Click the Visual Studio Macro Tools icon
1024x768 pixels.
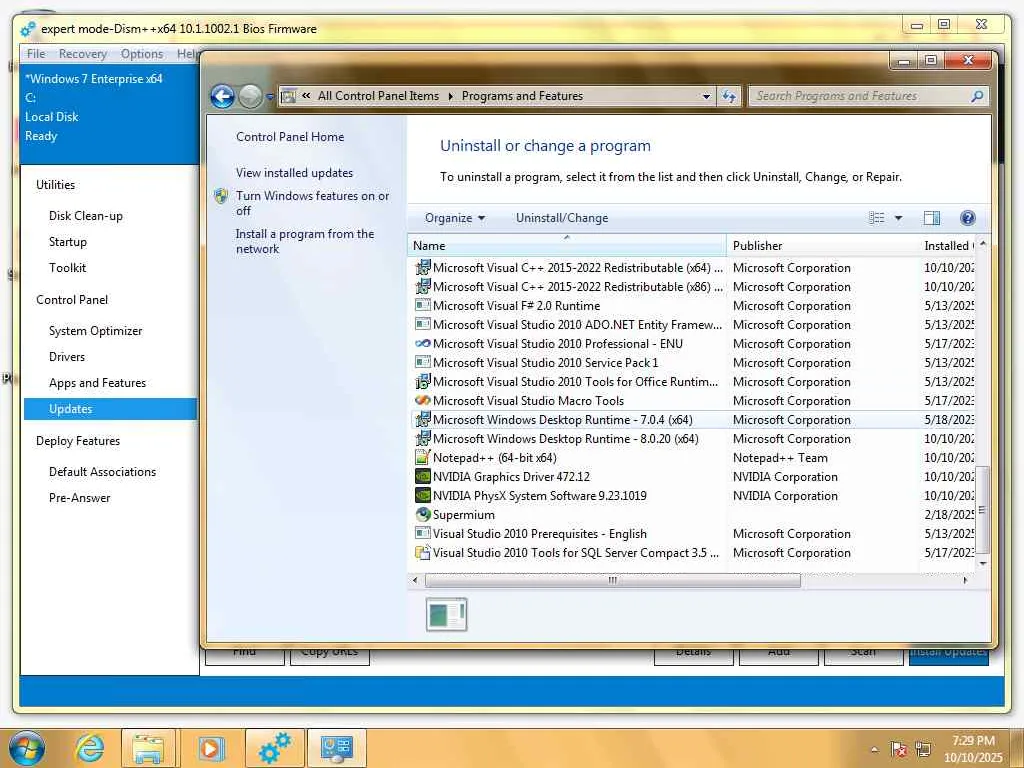(x=423, y=400)
